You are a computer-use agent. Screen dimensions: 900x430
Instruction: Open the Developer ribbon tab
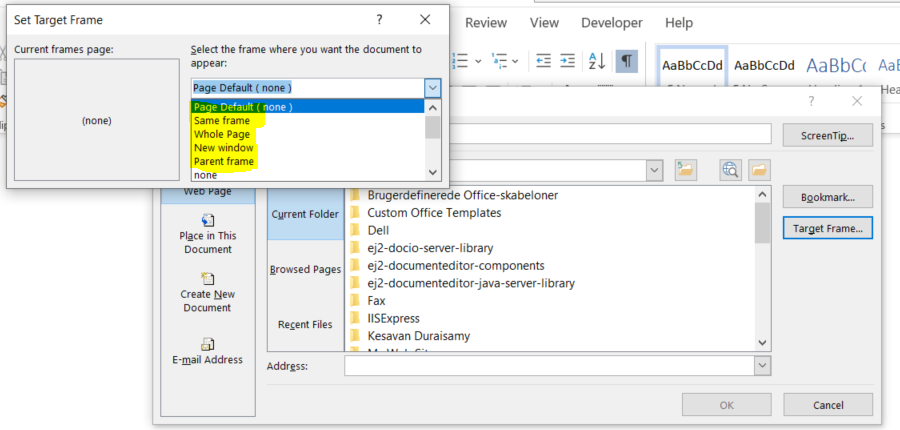tap(612, 23)
